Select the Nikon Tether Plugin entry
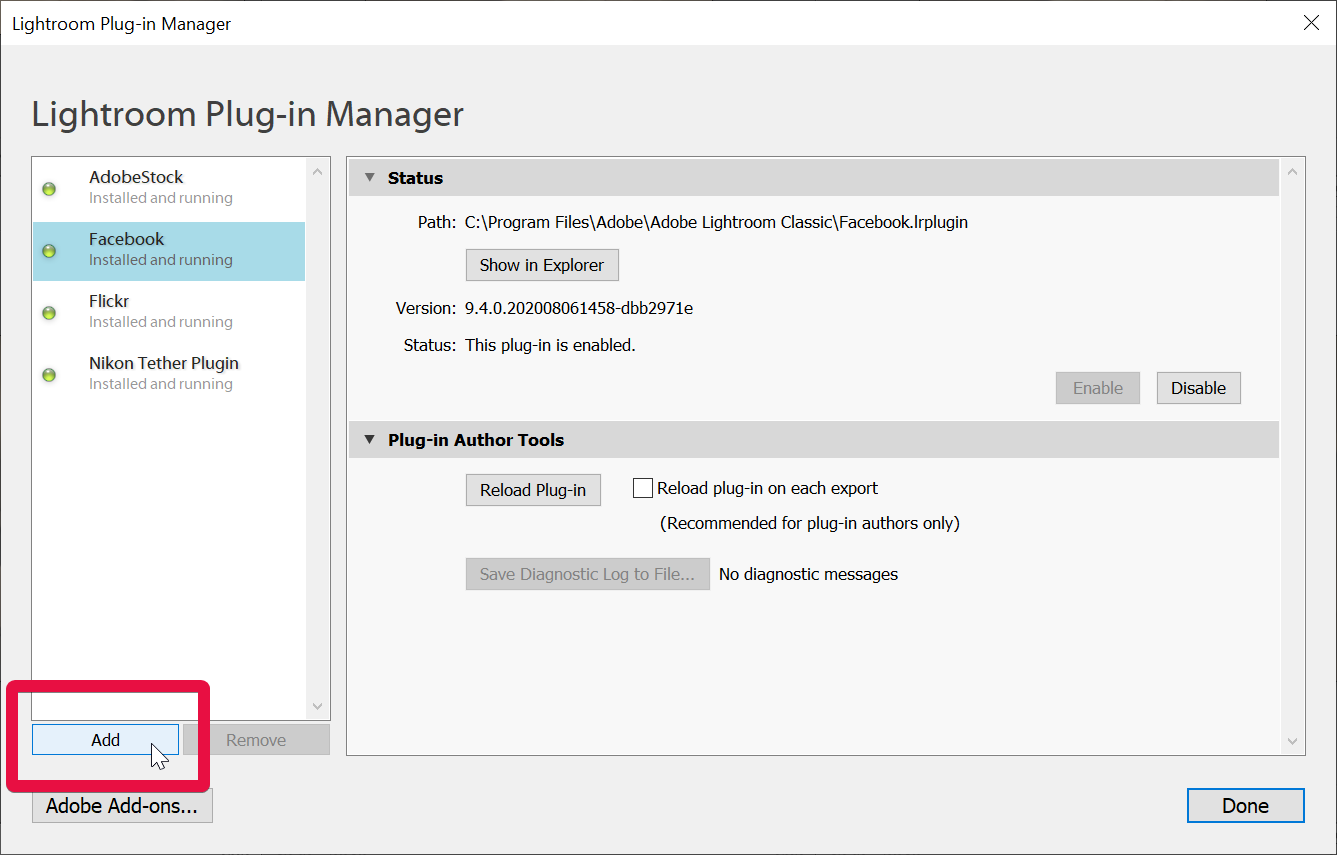Screen dimensions: 1337x855 pos(169,374)
